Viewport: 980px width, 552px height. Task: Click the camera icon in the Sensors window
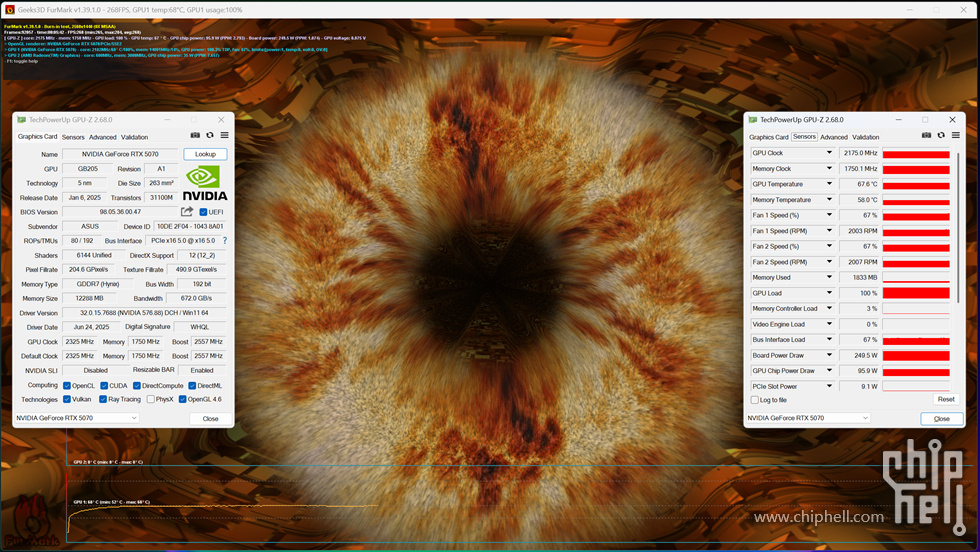pos(927,136)
